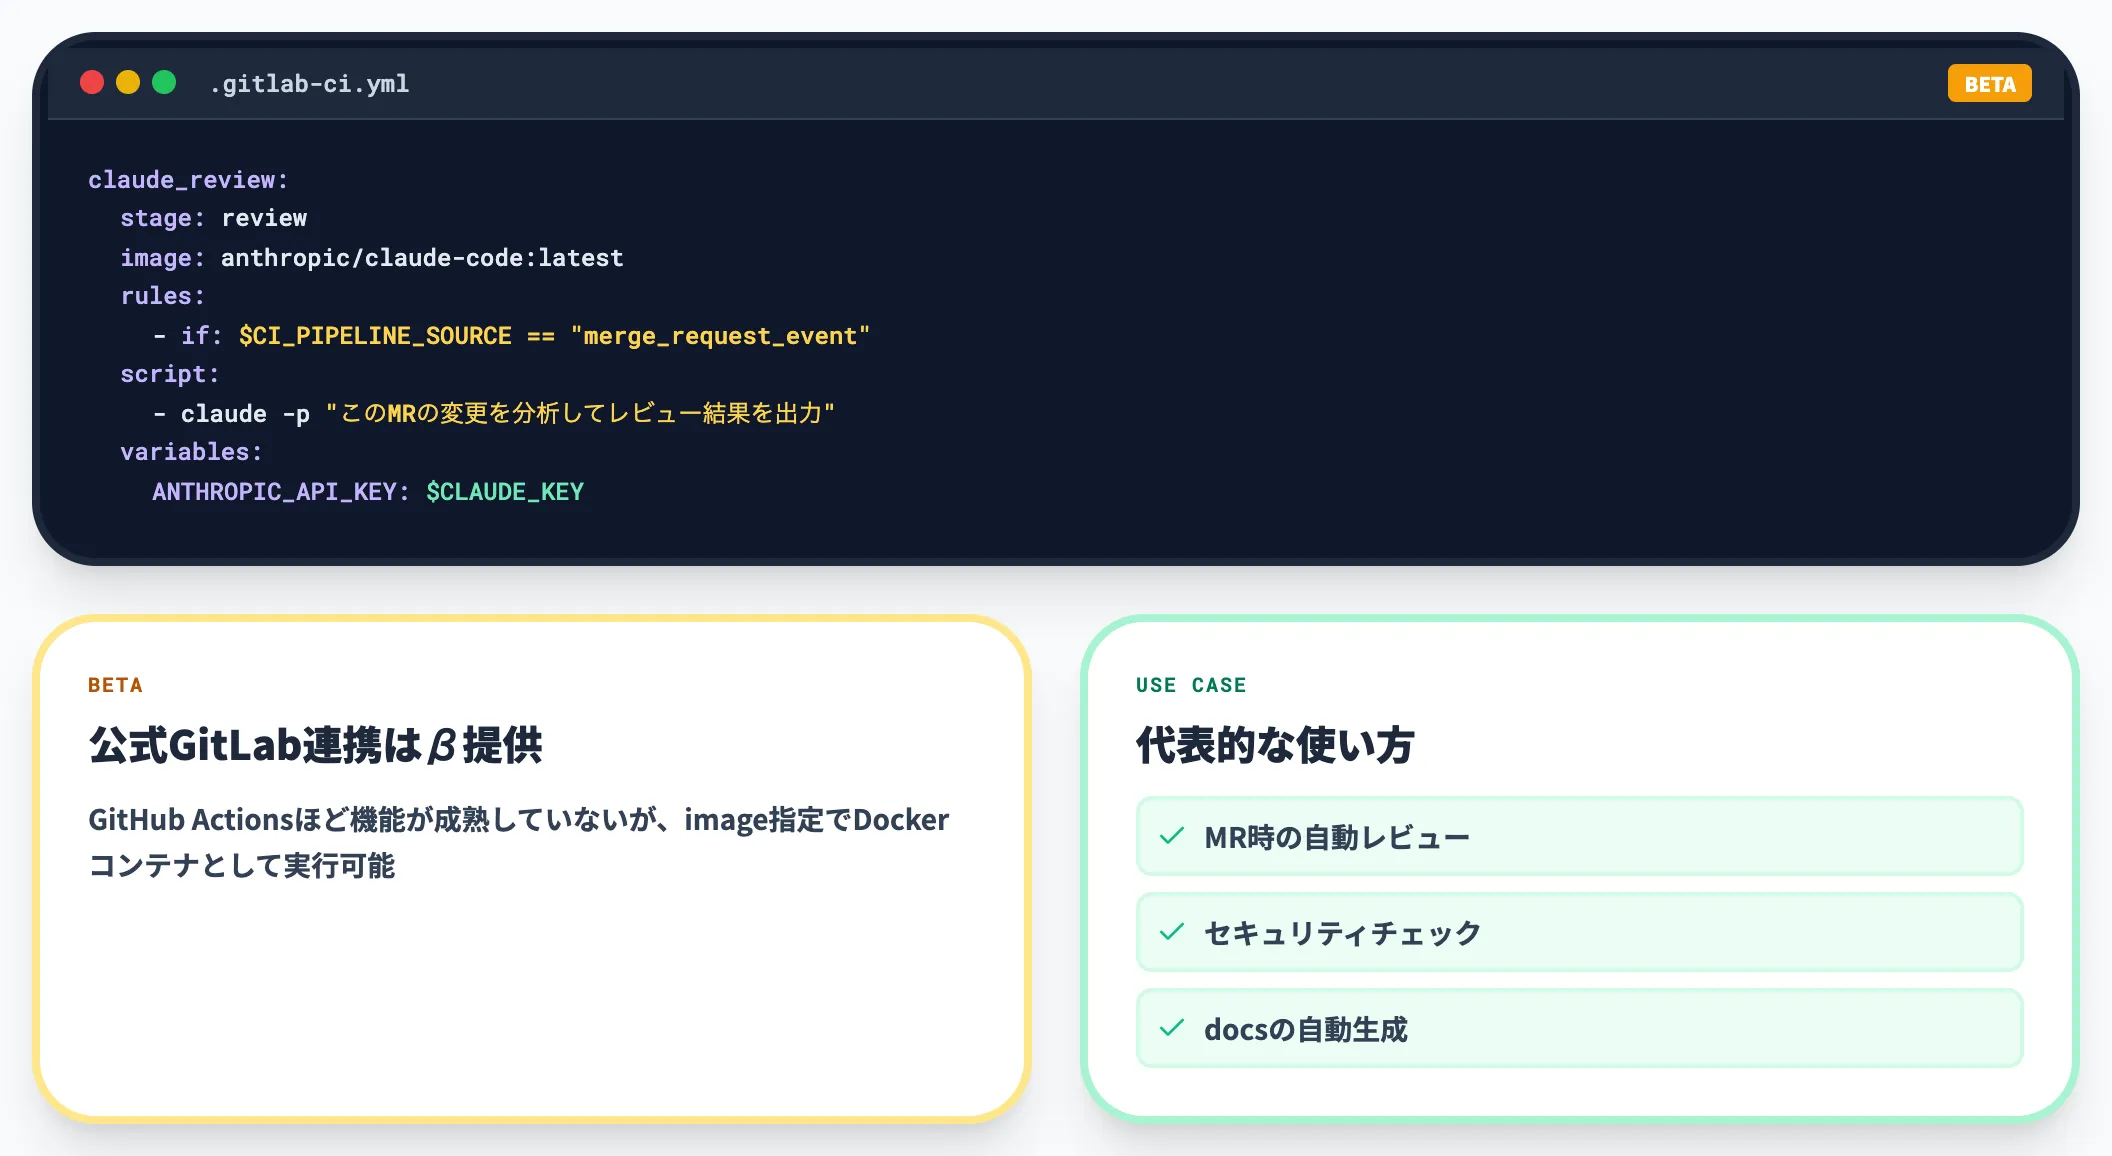Click the checkmark beside セキュリティチェック
This screenshot has width=2112, height=1156.
point(1172,932)
